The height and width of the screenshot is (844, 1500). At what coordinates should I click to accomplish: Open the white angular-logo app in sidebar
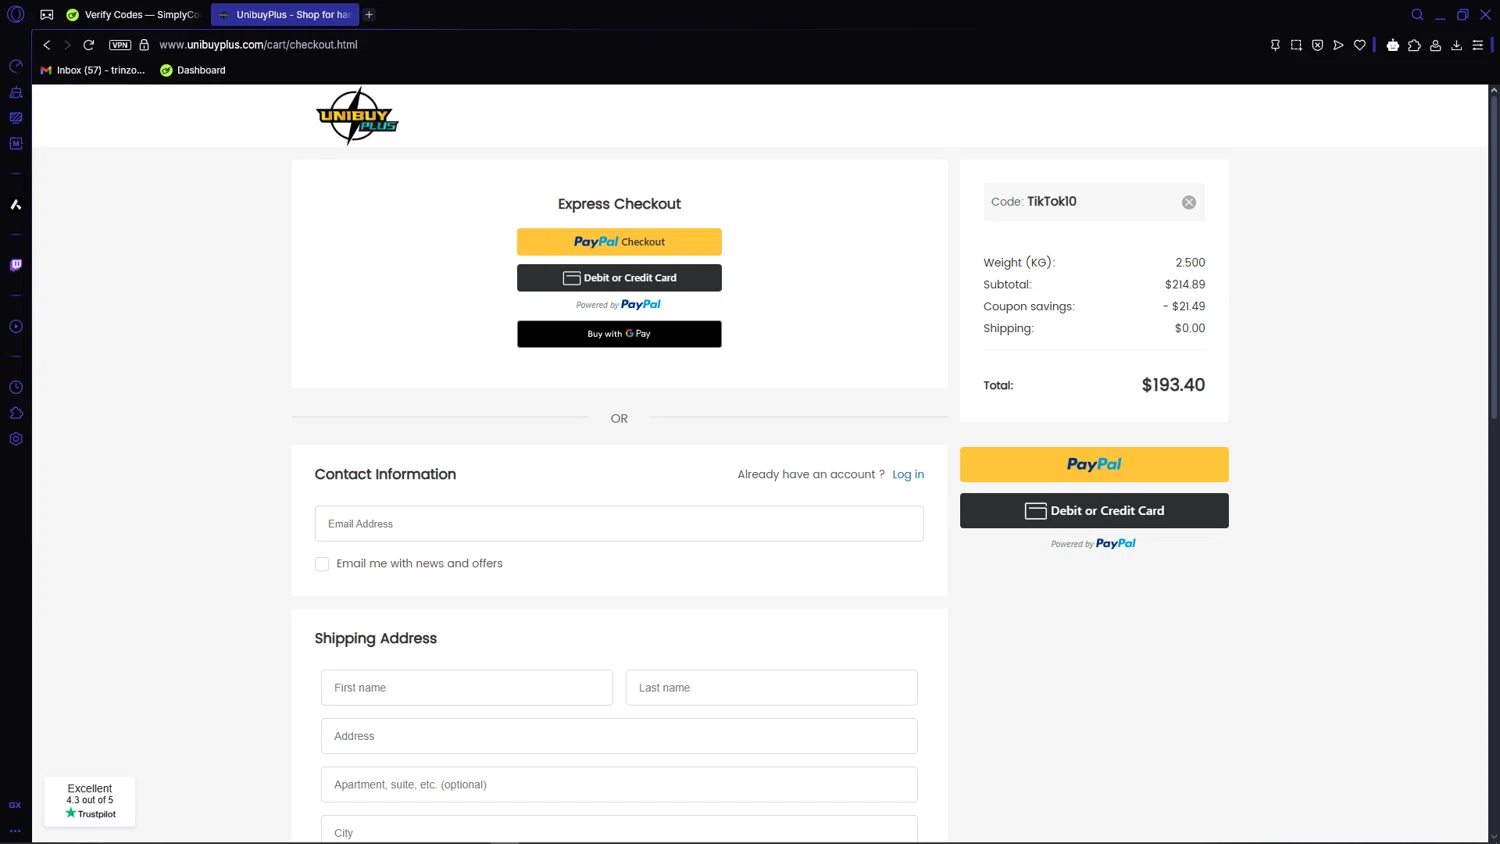coord(16,205)
